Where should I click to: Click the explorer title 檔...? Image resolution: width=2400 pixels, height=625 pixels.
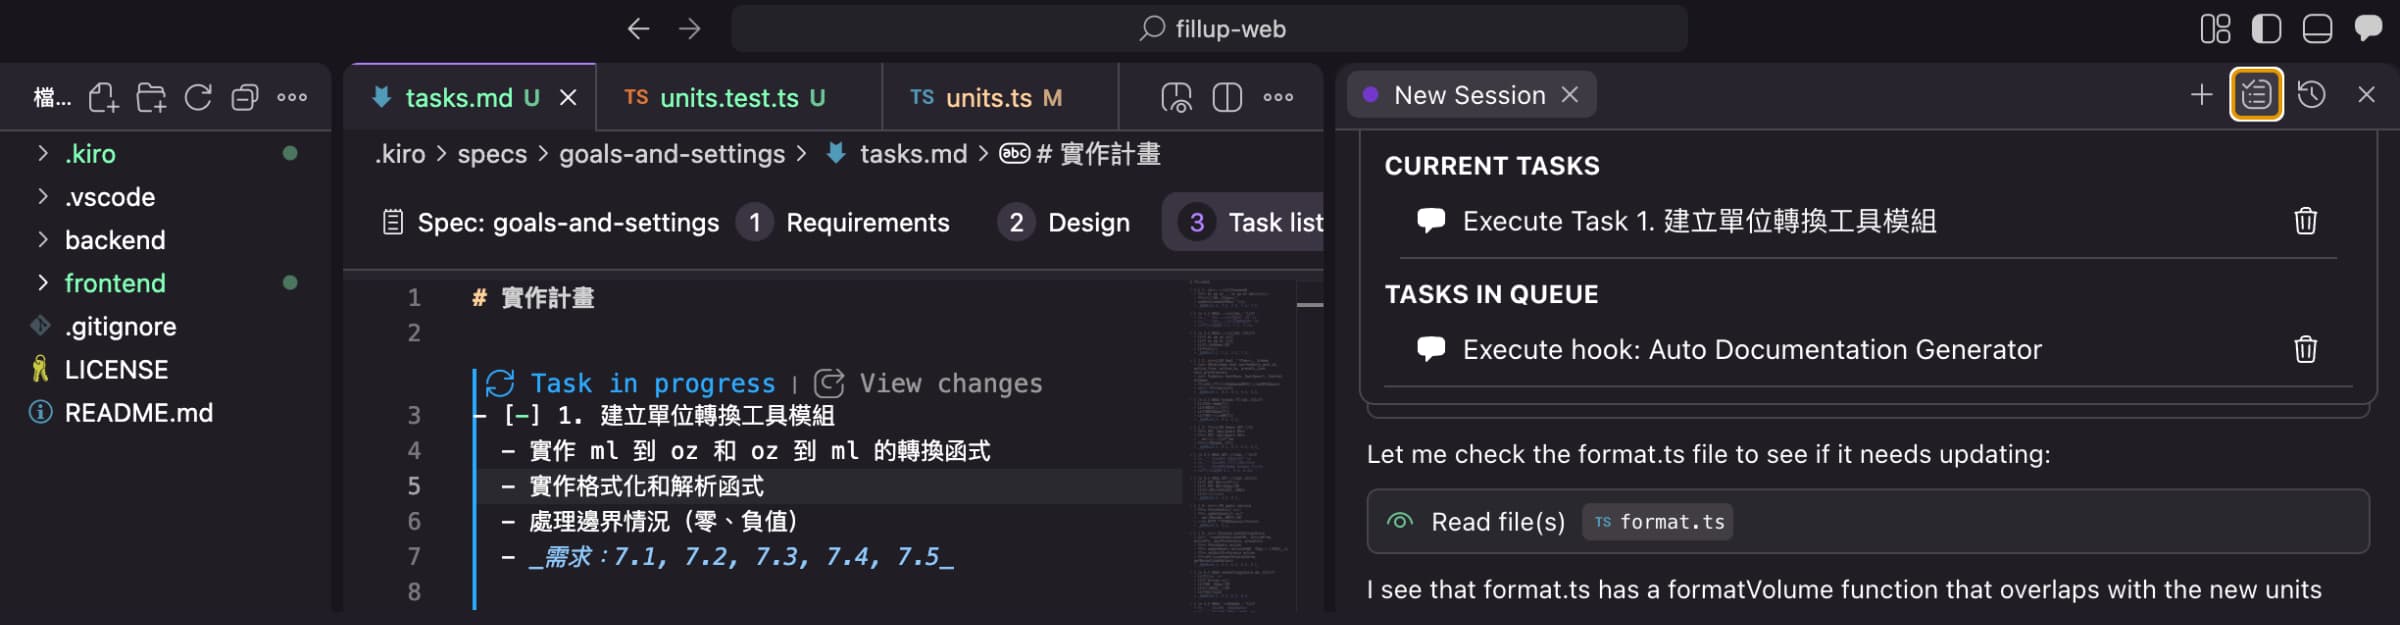52,97
